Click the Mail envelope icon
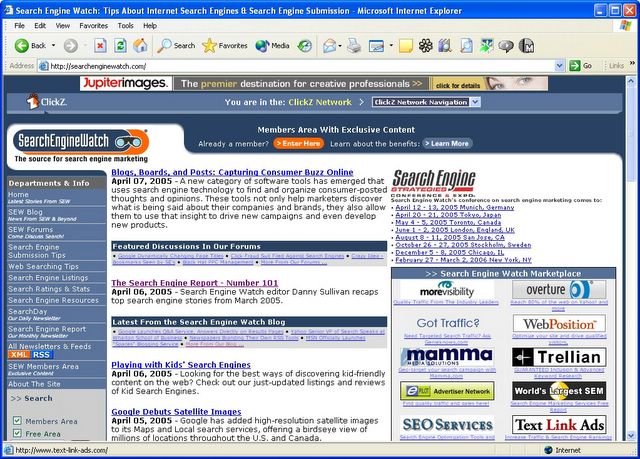 tap(329, 46)
